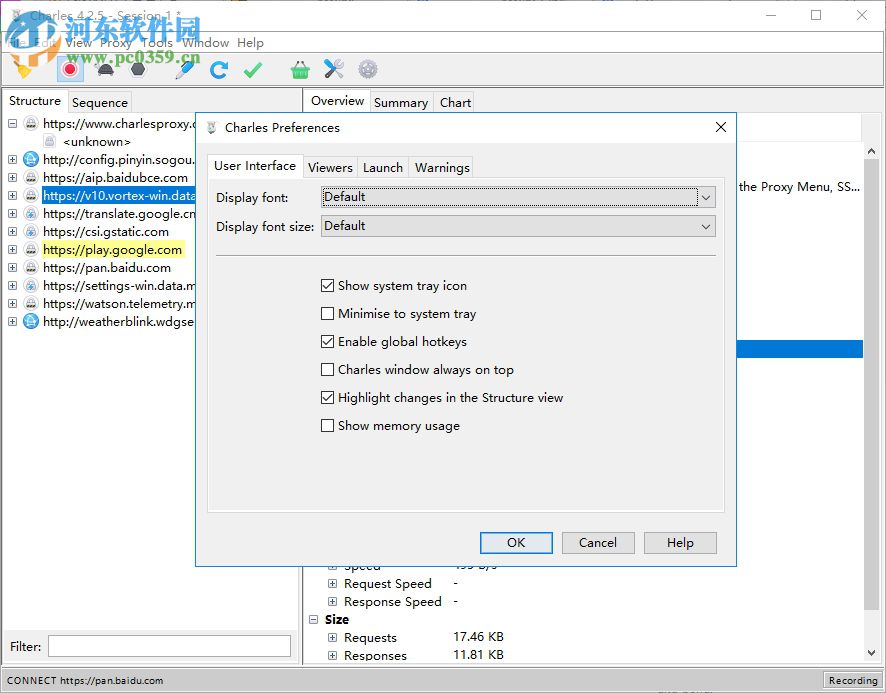Image resolution: width=886 pixels, height=693 pixels.
Task: Click the repeat request refresh icon
Action: [219, 70]
